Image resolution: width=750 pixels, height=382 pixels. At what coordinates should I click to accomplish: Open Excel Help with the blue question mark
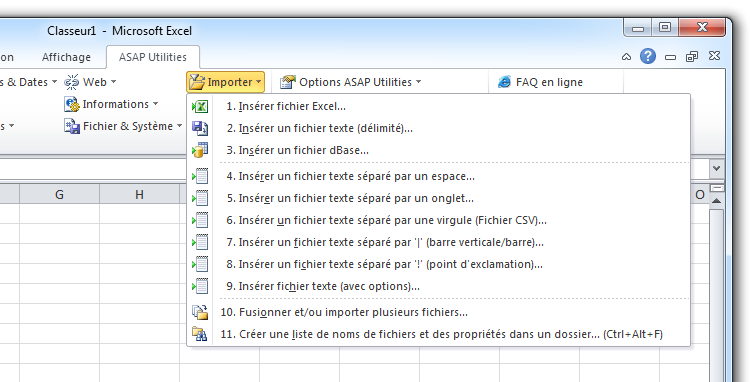tap(648, 56)
